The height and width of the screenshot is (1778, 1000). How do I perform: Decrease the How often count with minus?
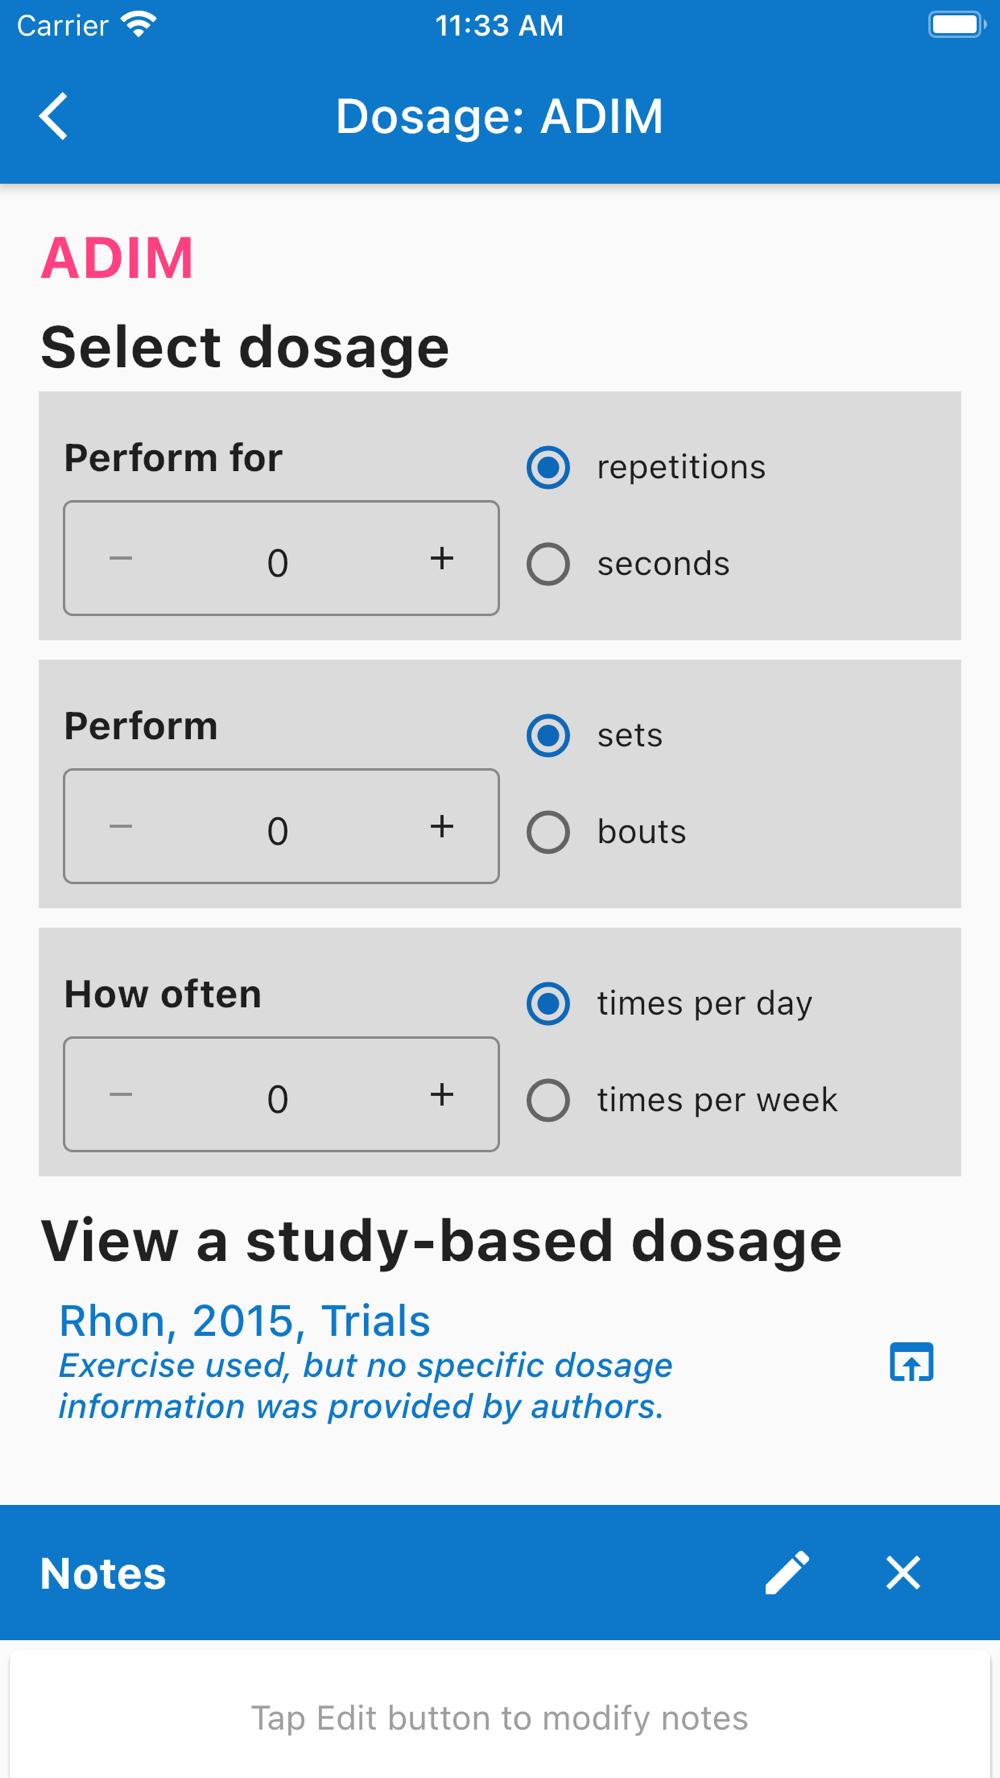[121, 1095]
